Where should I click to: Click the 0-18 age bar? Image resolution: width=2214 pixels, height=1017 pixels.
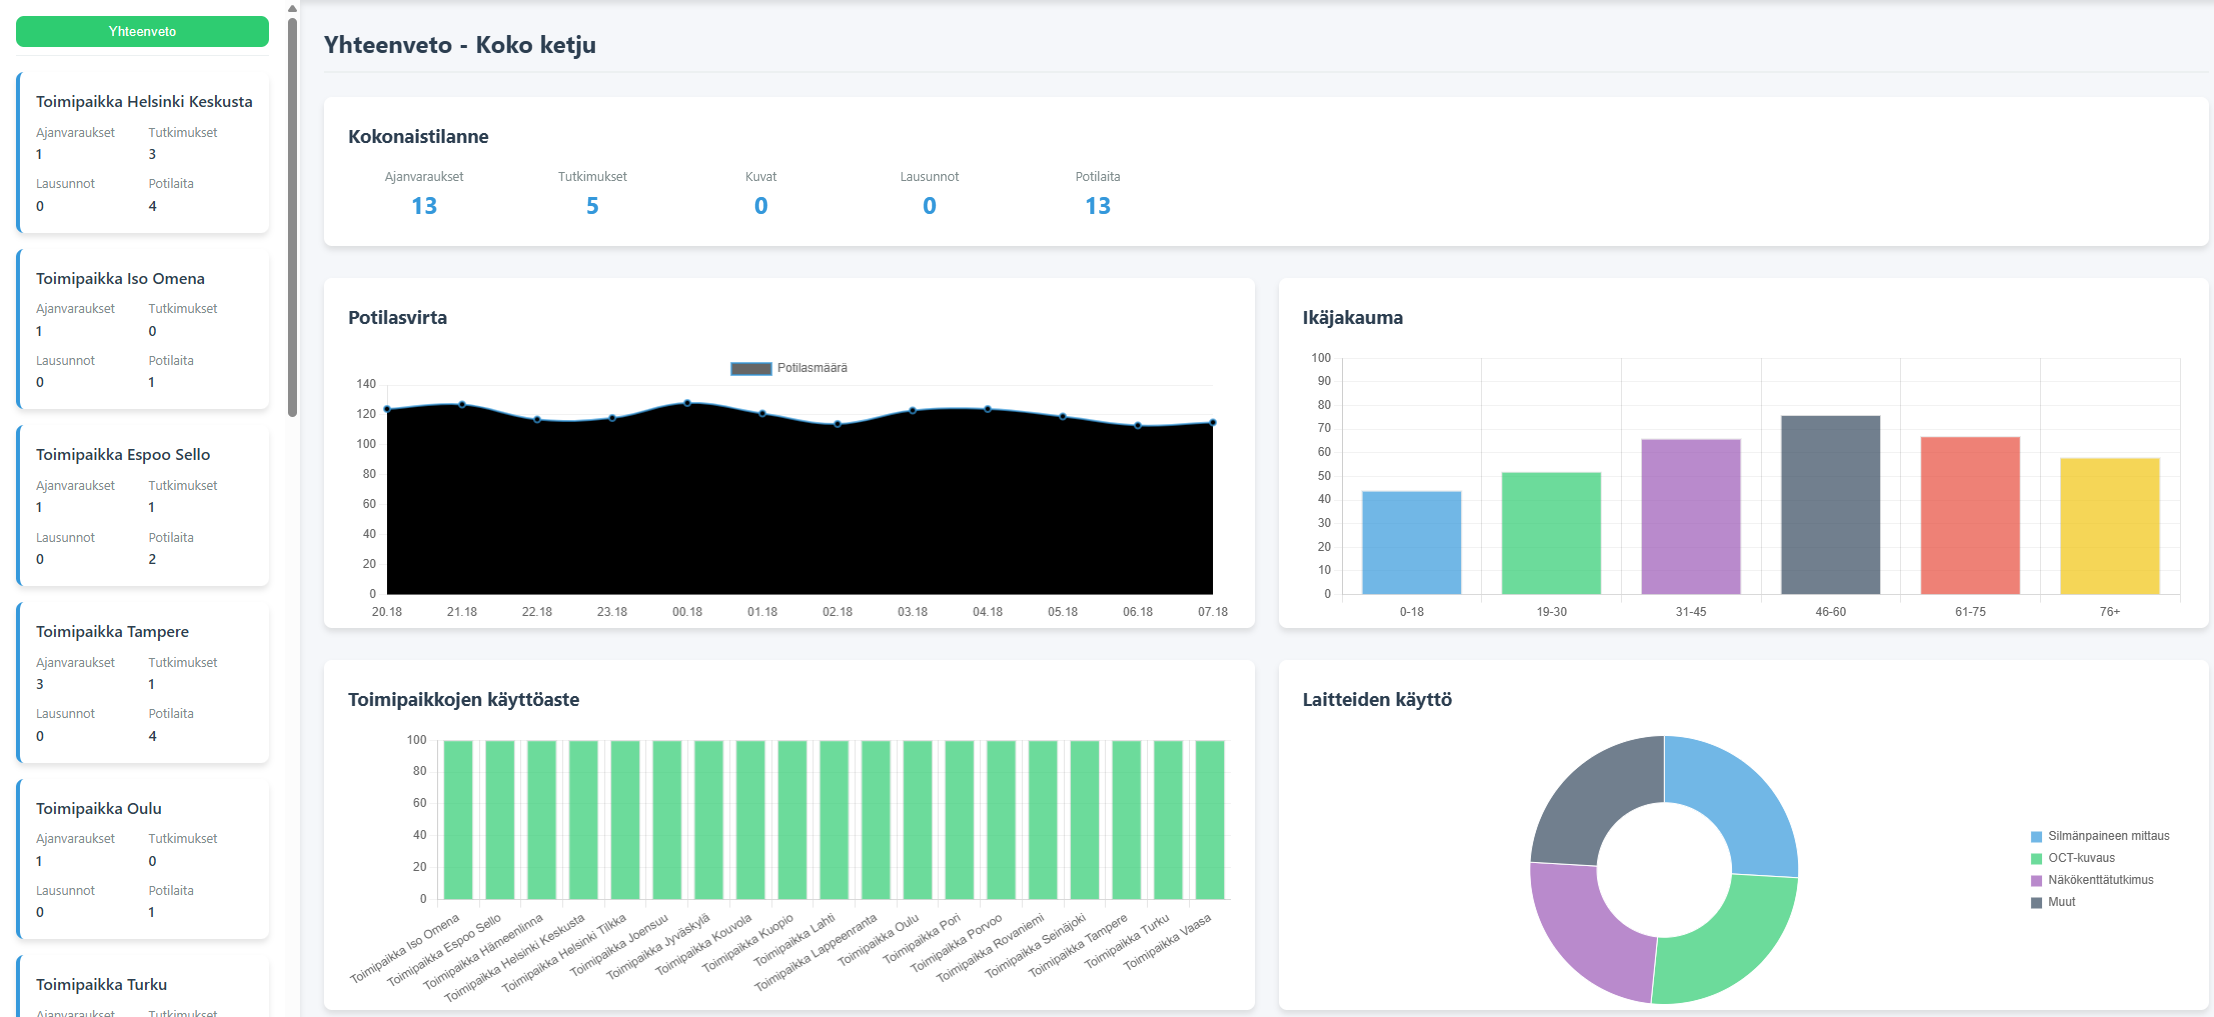[1411, 543]
